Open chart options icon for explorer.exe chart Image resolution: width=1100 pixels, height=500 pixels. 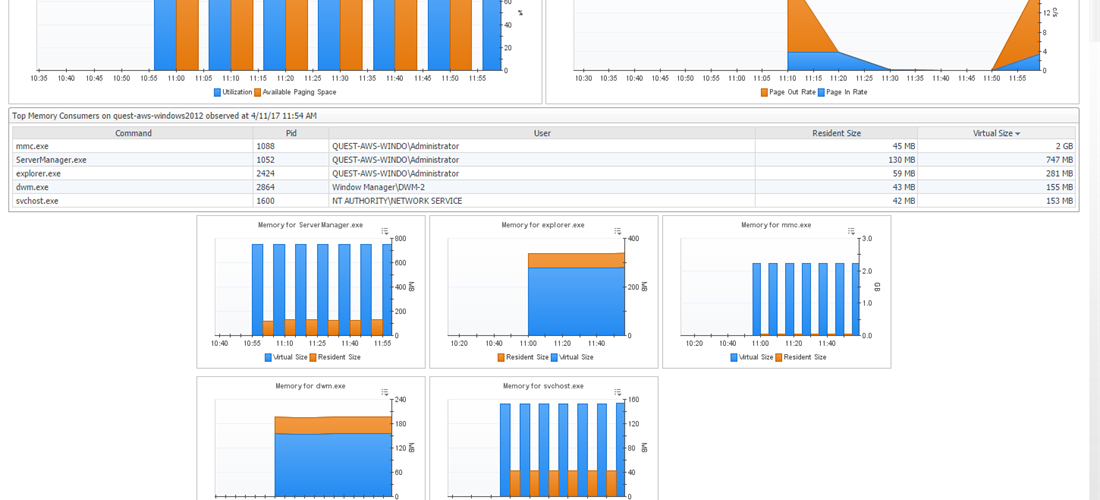point(617,230)
